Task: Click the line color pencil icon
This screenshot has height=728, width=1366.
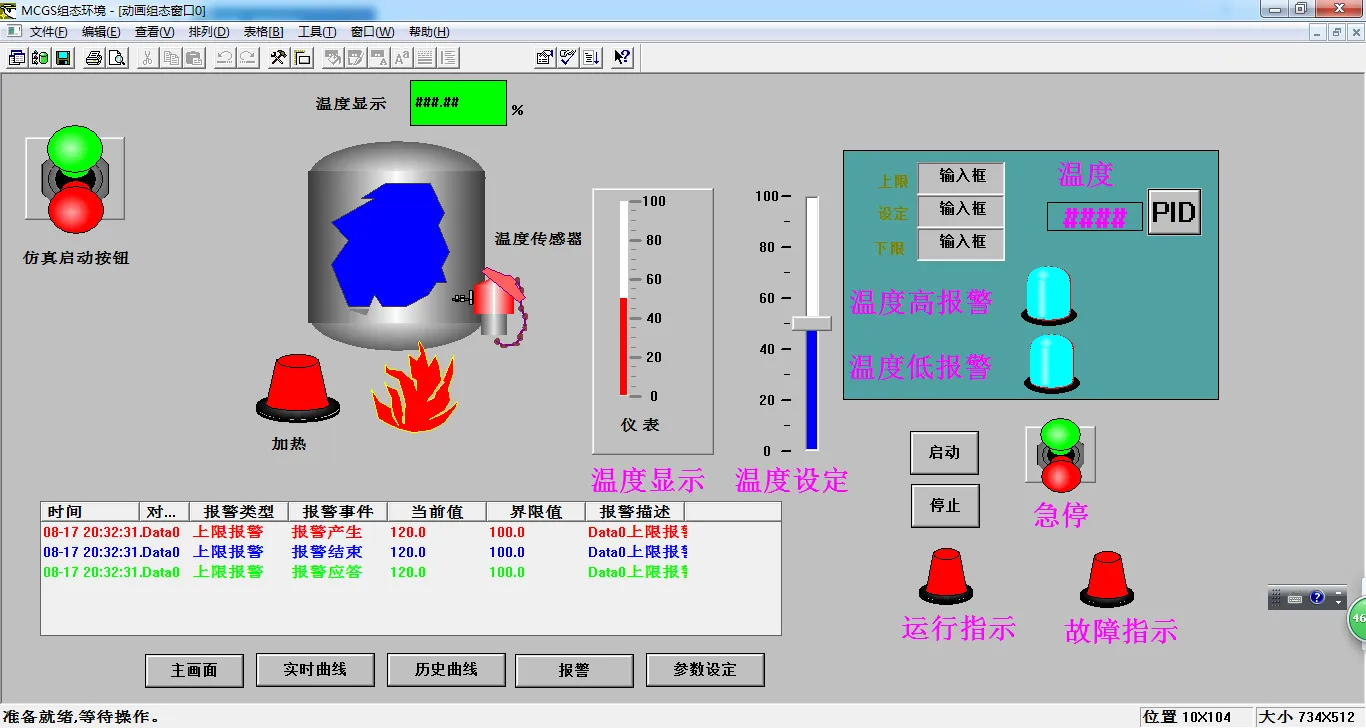Action: coord(356,57)
